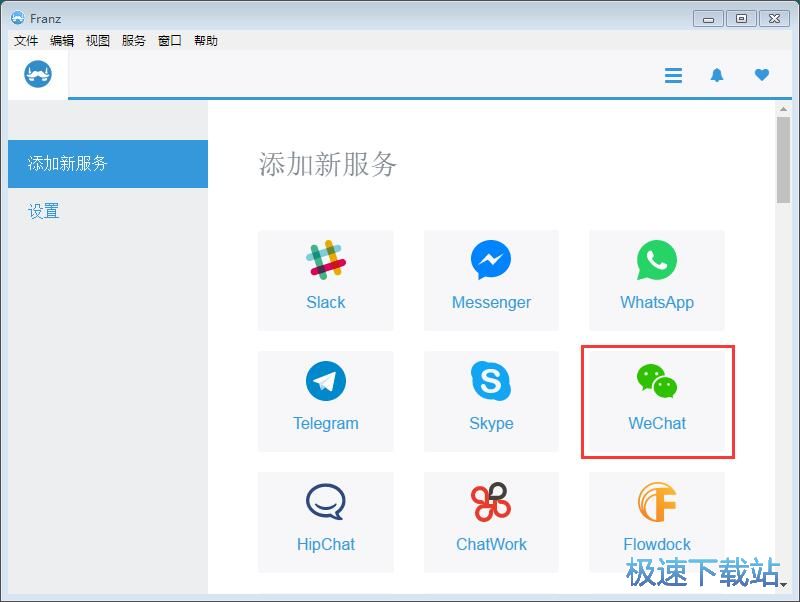This screenshot has height=602, width=800.
Task: Add the Skype service
Action: 491,401
